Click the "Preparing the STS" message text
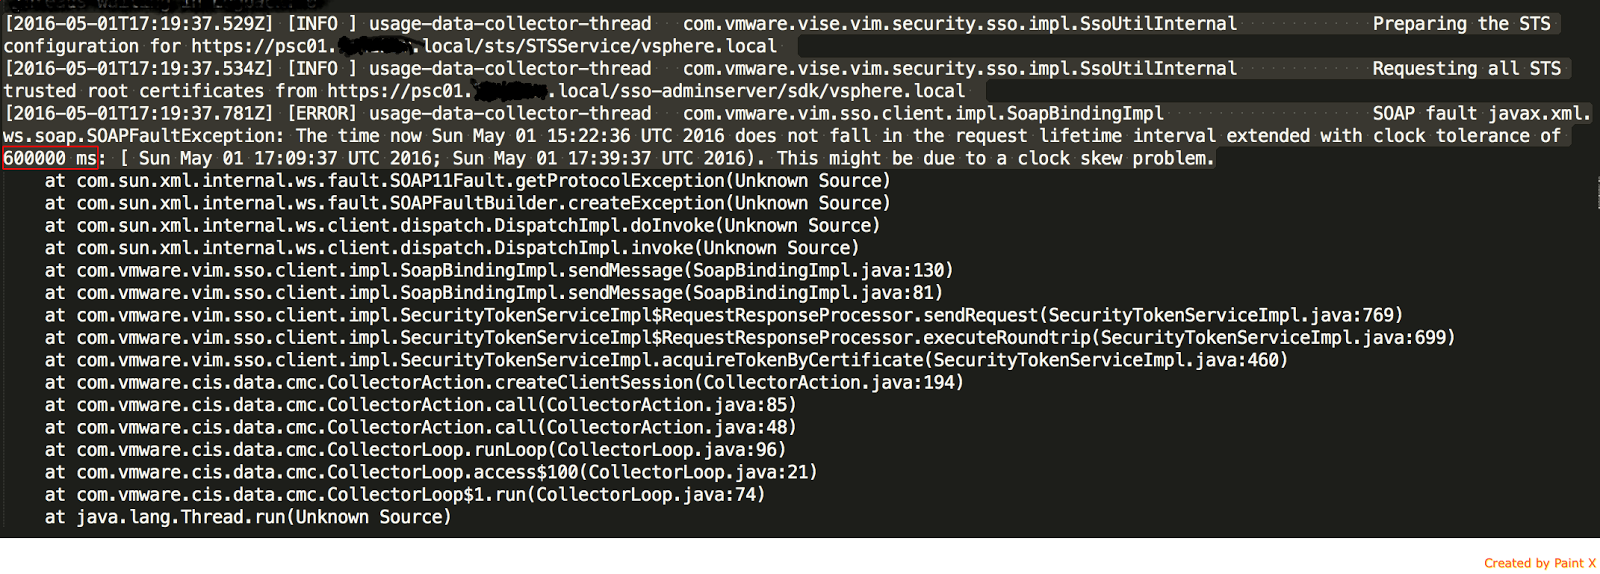The image size is (1600, 574). pyautogui.click(x=1461, y=24)
